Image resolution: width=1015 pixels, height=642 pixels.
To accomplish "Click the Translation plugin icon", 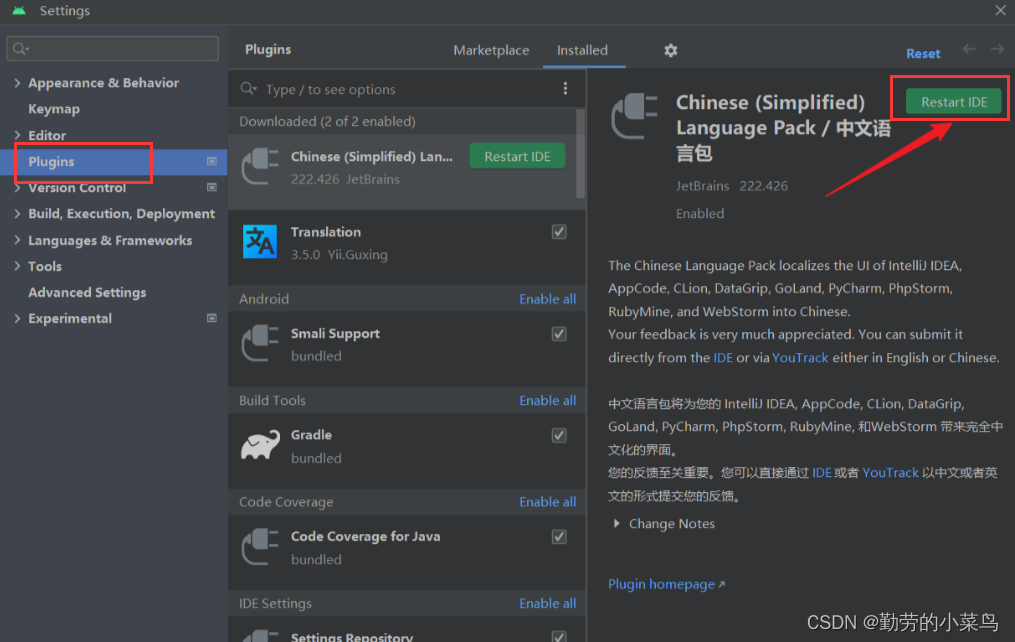I will [260, 241].
